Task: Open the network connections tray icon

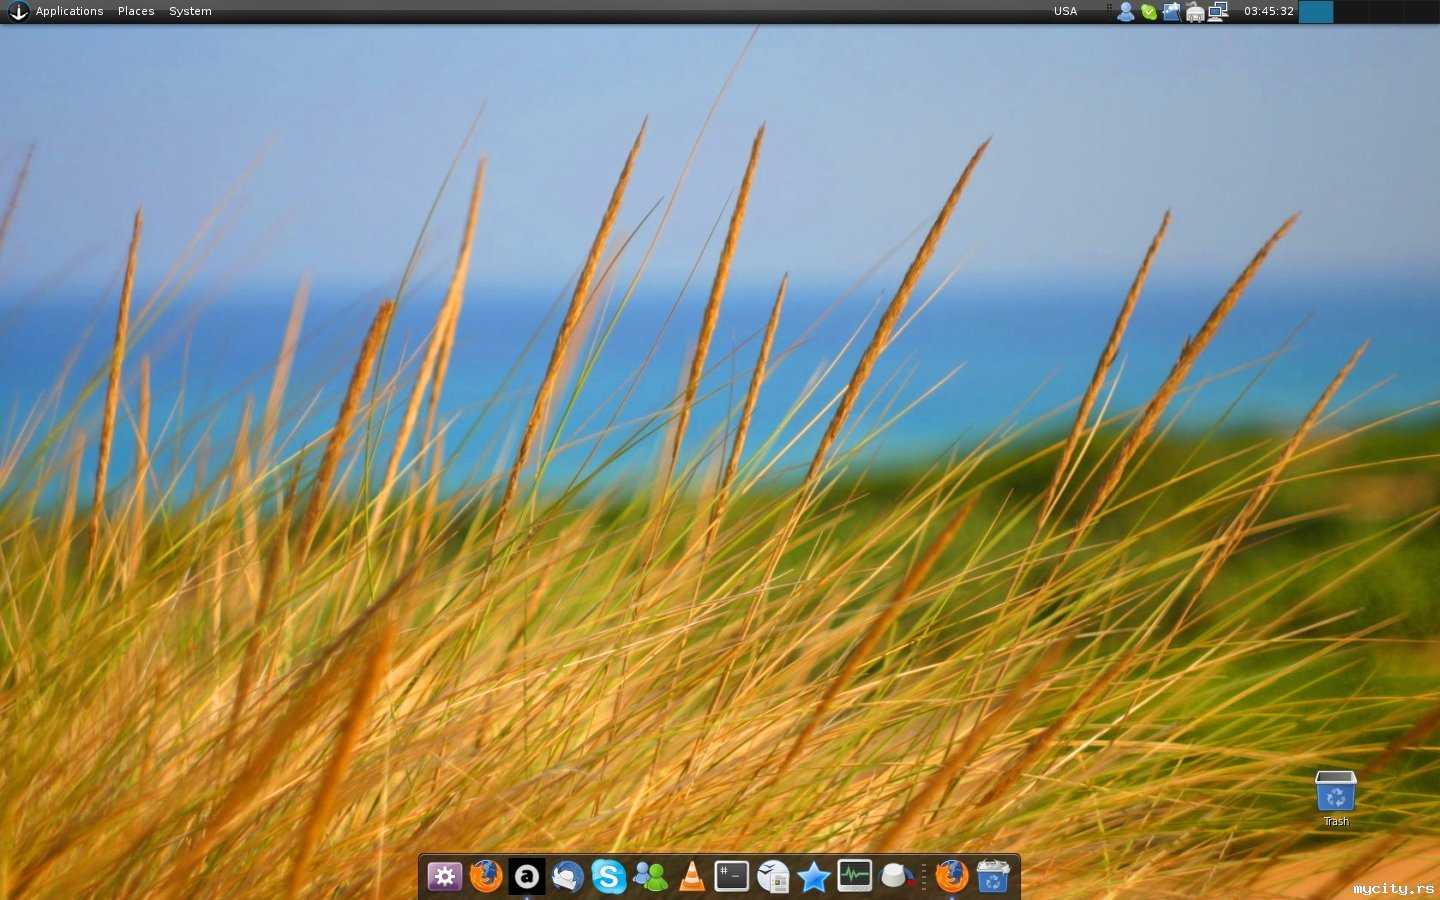Action: [x=1218, y=11]
